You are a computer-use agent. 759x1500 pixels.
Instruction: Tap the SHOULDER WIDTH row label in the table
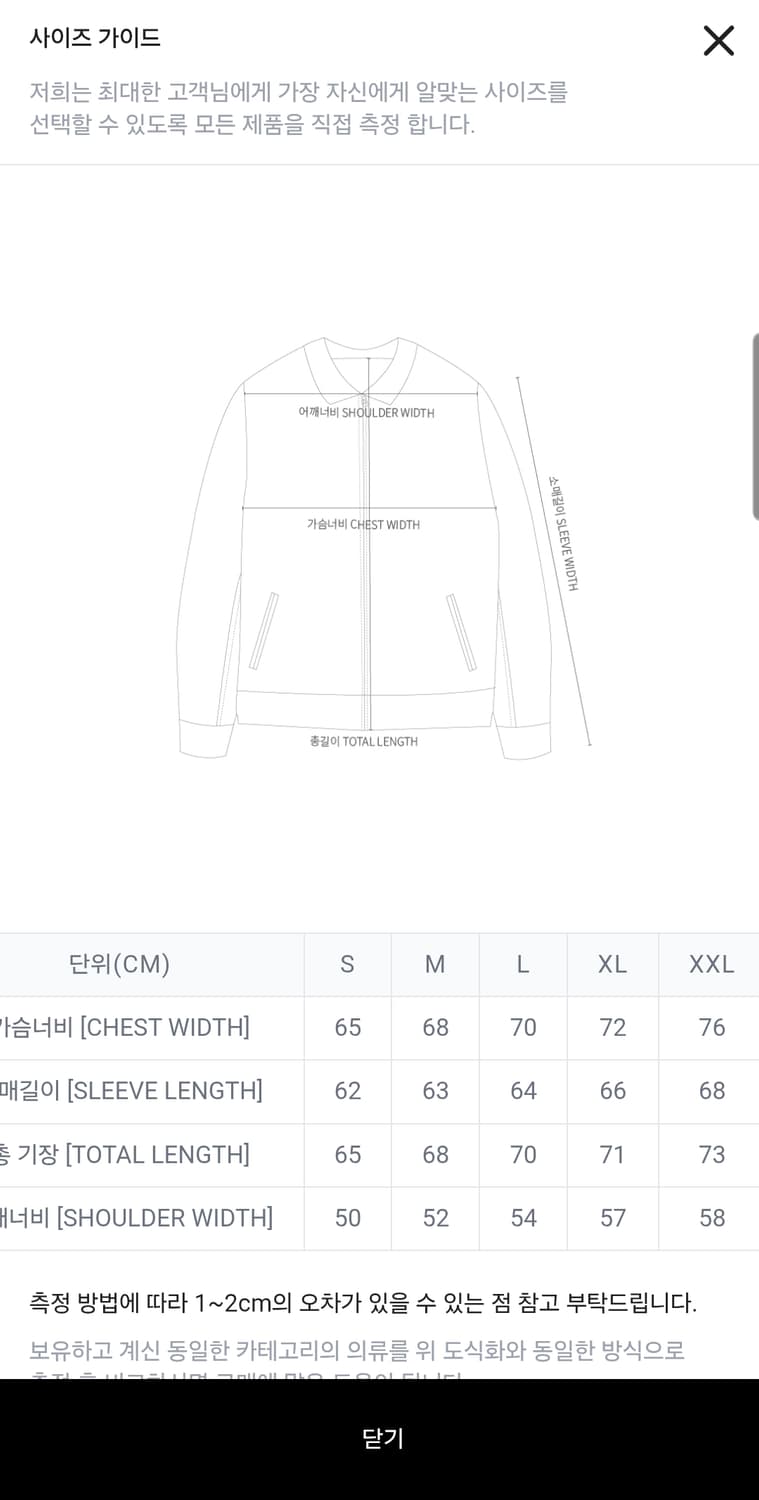pyautogui.click(x=136, y=1218)
